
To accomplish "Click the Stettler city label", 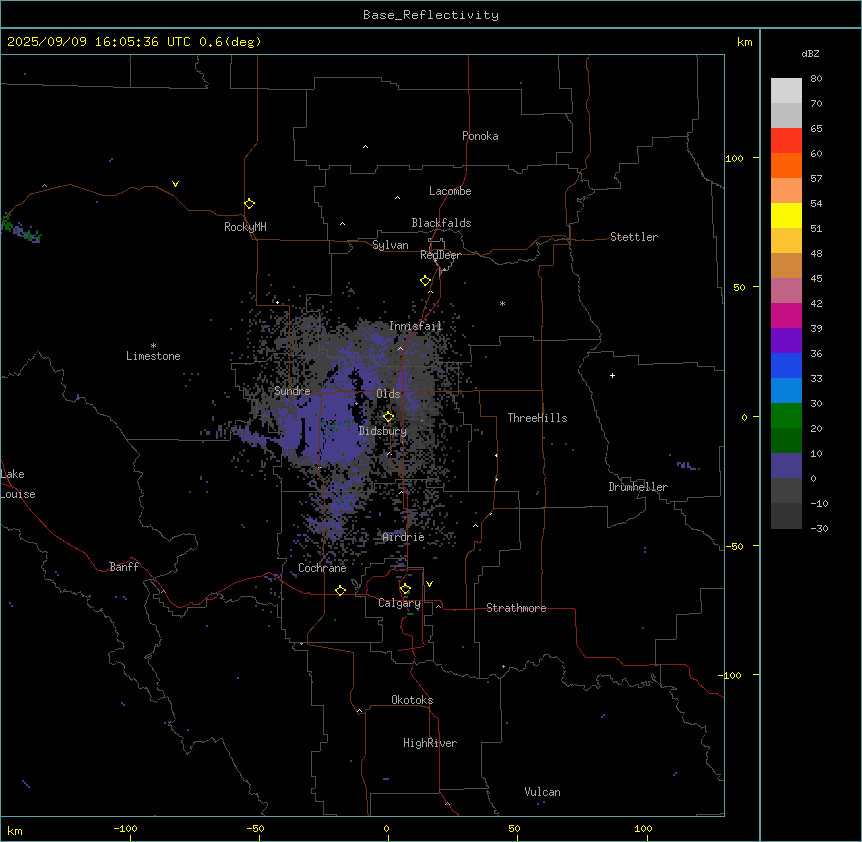I will click(634, 237).
